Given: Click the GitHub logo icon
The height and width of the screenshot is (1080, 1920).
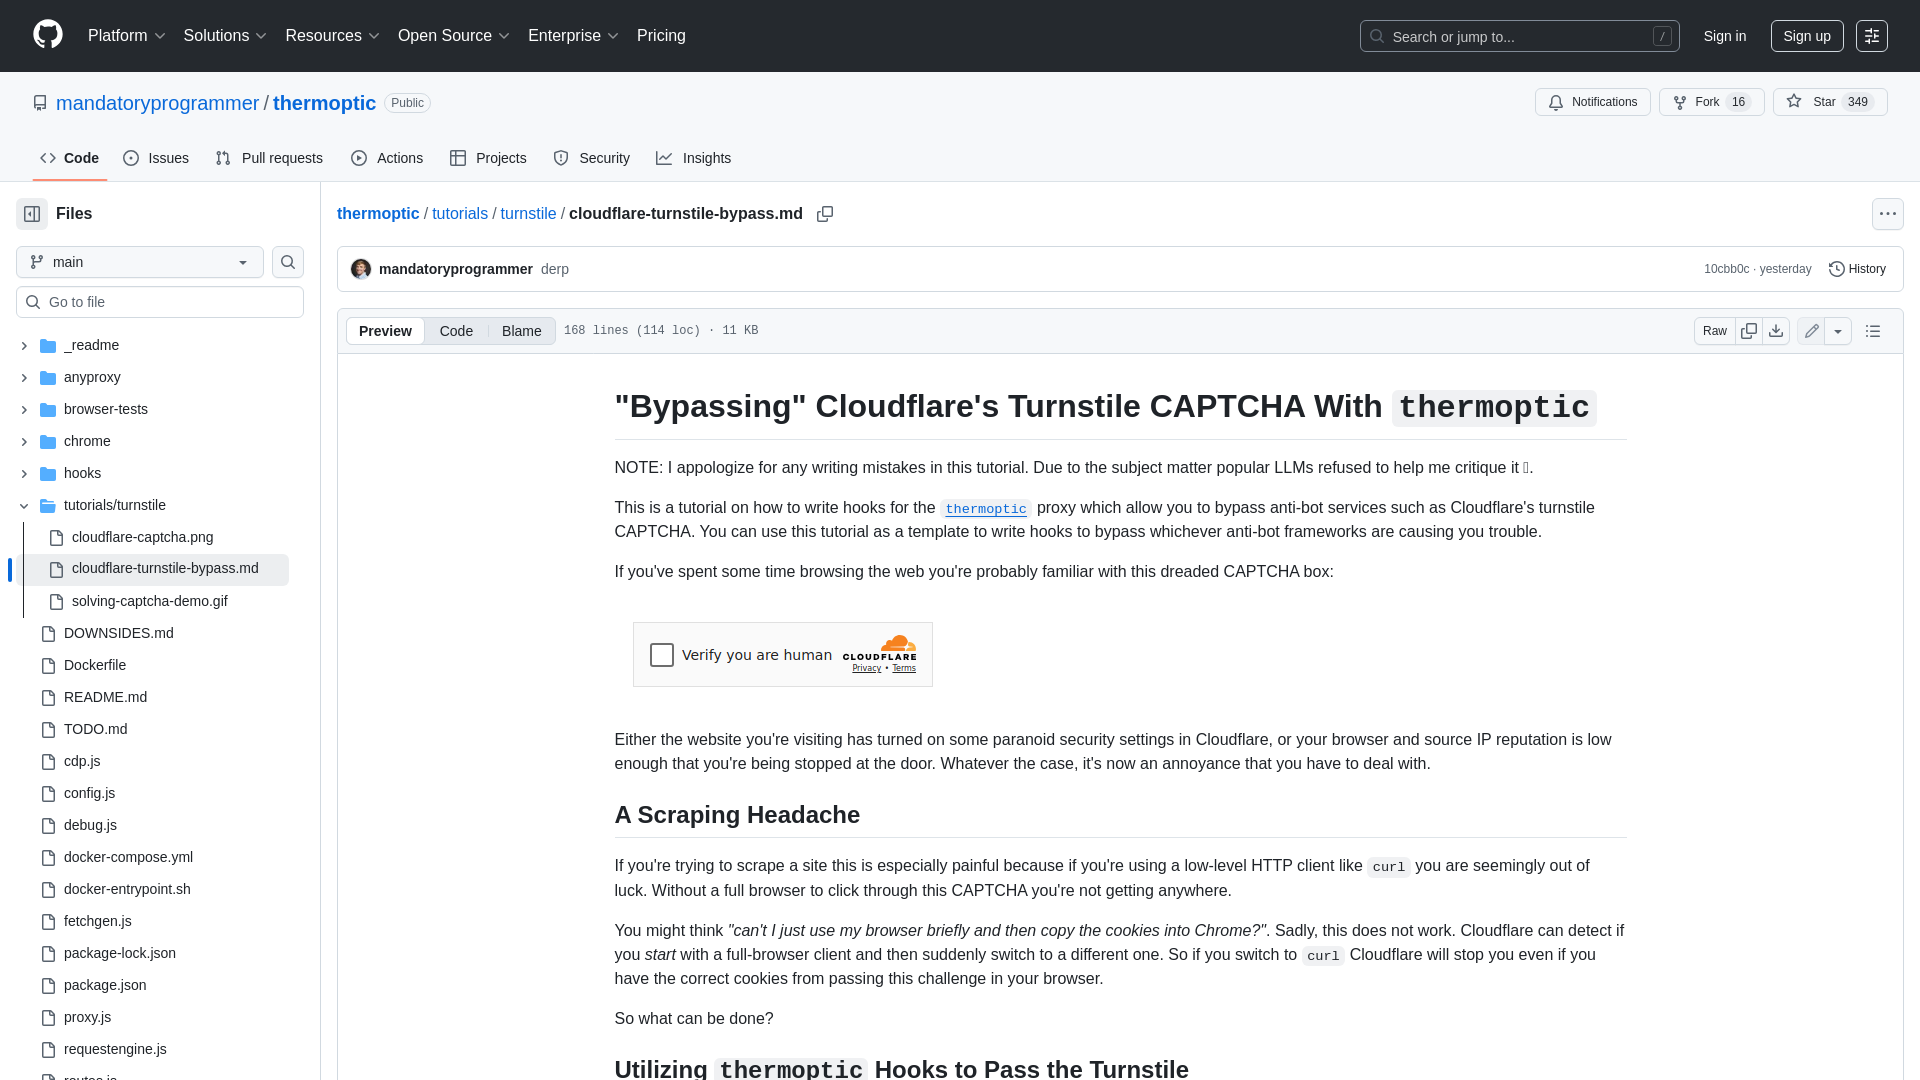Looking at the screenshot, I should coord(48,35).
